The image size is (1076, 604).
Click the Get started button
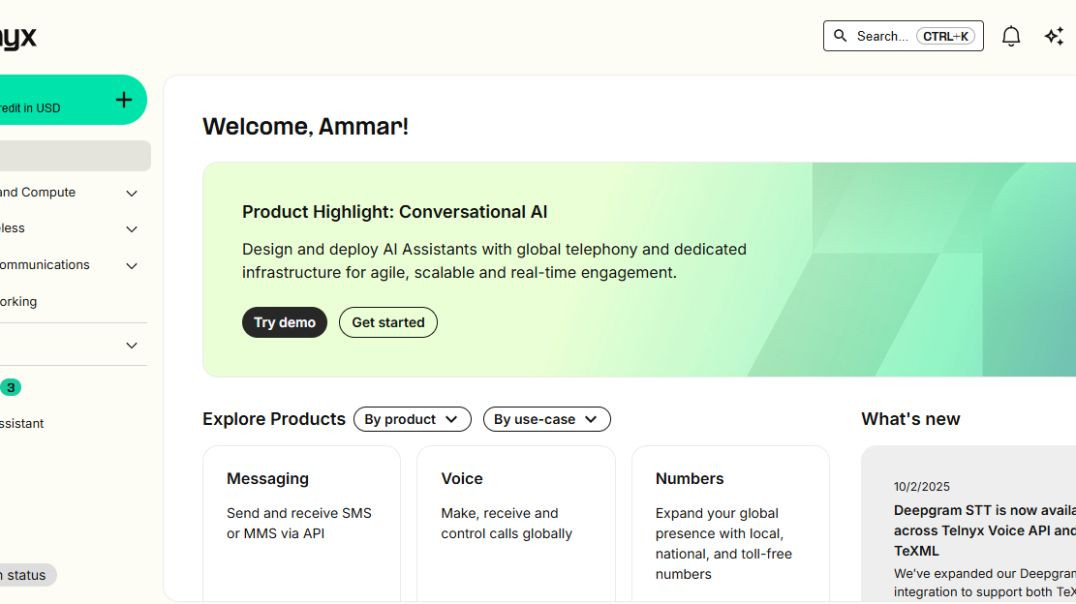pyautogui.click(x=388, y=322)
